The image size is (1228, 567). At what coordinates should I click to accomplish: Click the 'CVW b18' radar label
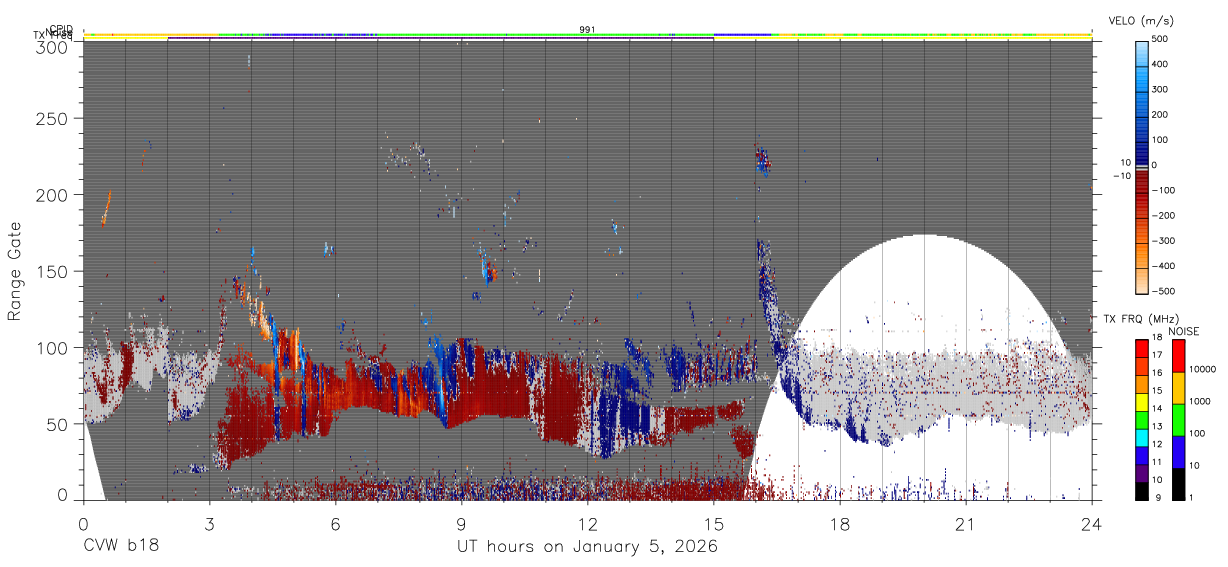click(120, 547)
